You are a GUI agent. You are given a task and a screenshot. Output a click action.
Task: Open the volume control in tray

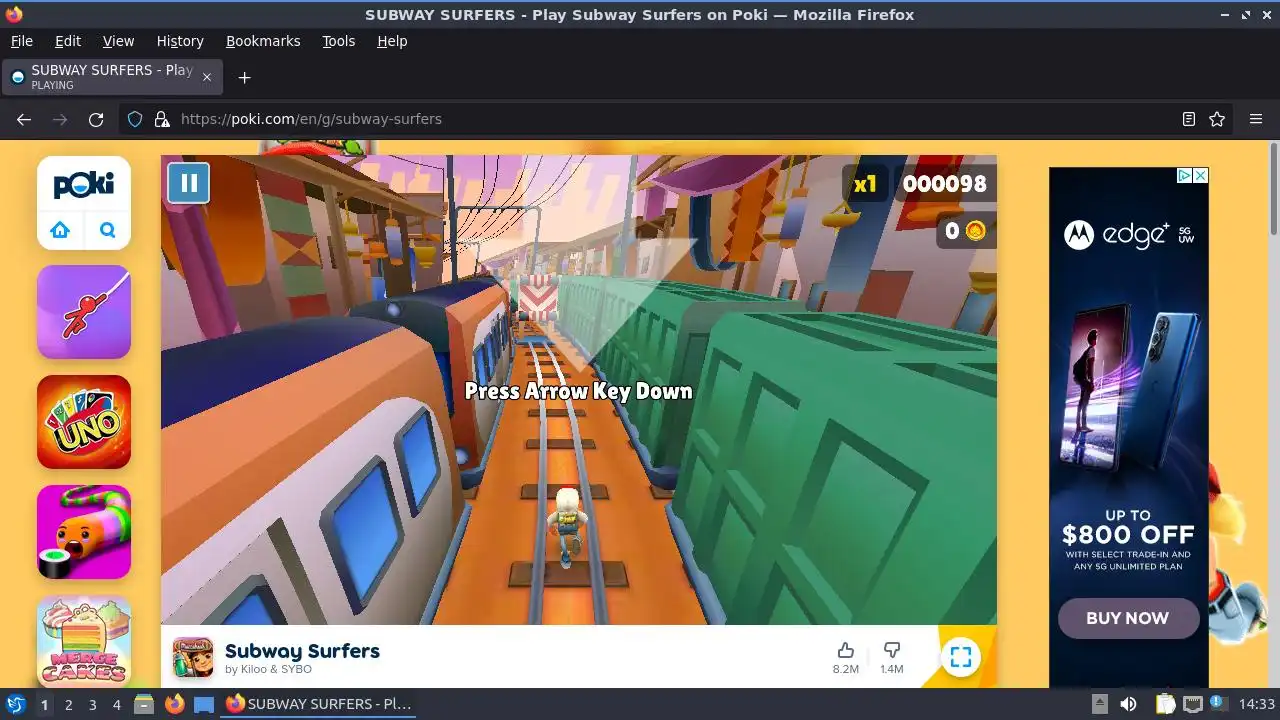tap(1128, 704)
